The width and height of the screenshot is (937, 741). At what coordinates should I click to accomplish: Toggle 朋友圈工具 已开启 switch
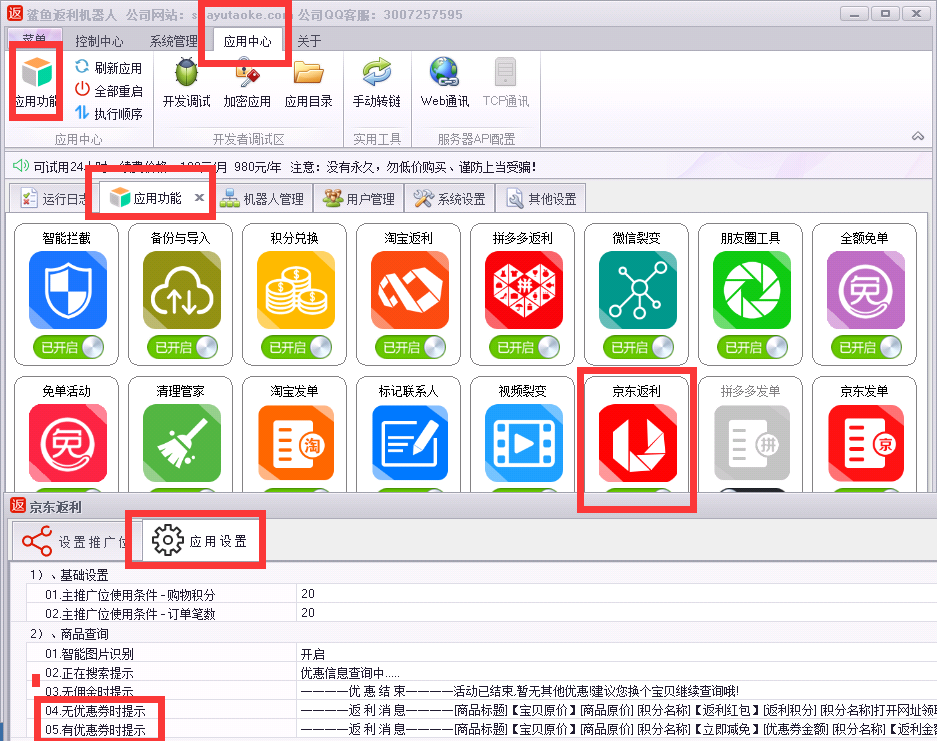[x=752, y=347]
